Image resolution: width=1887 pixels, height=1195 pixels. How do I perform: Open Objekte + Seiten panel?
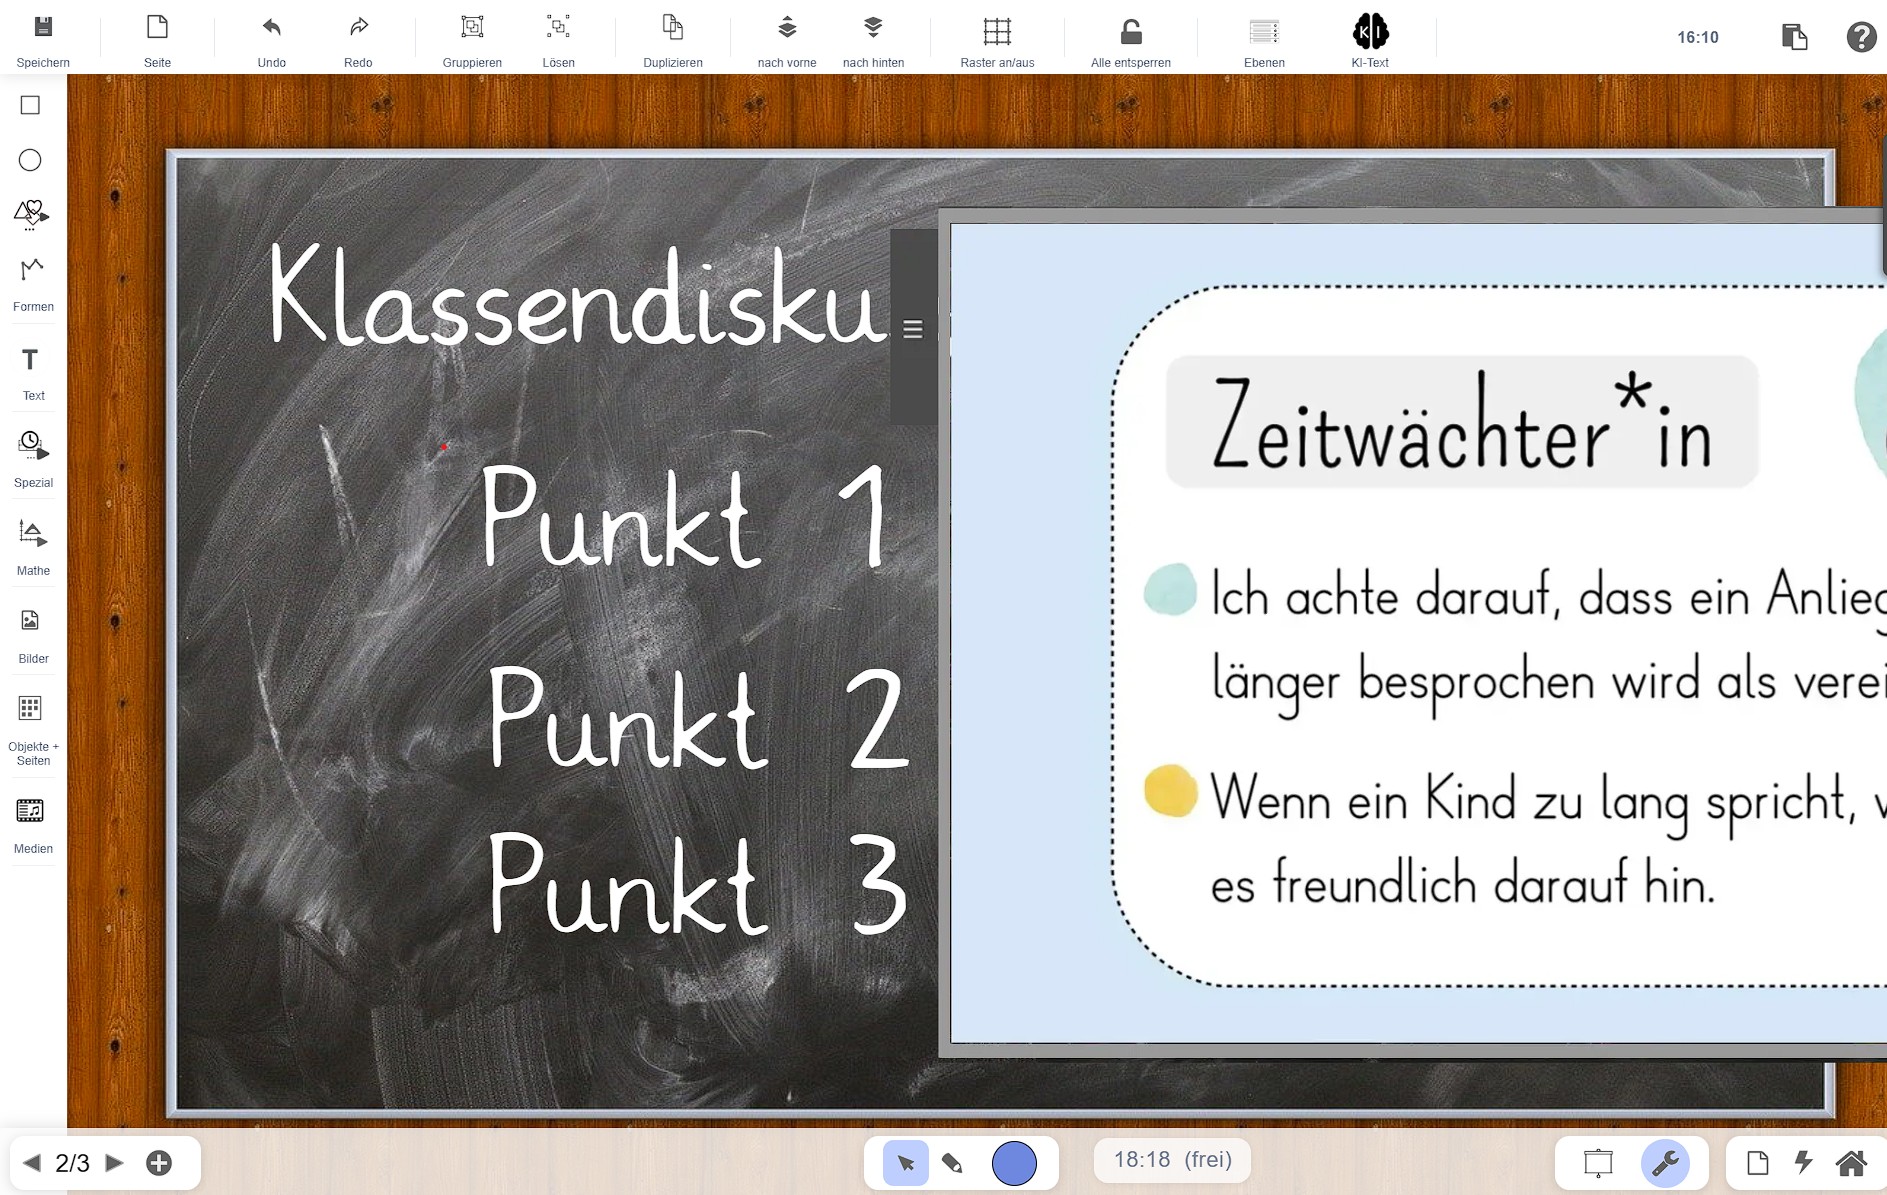[30, 708]
